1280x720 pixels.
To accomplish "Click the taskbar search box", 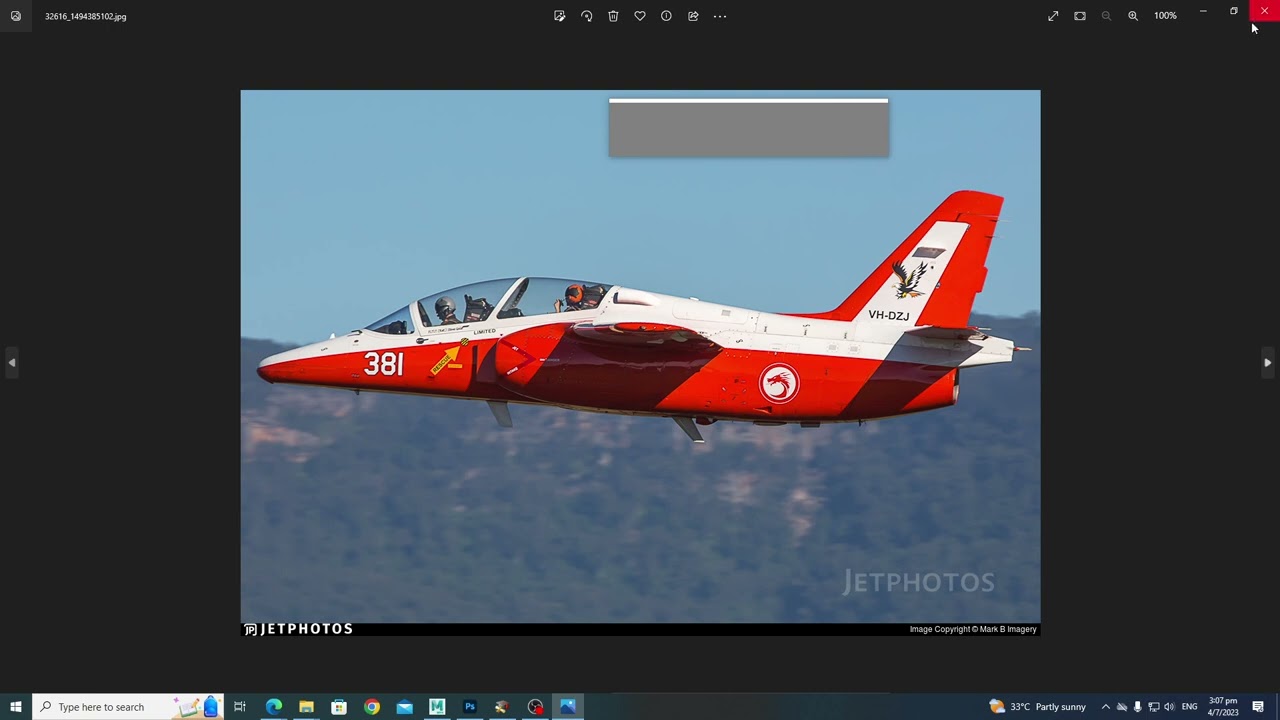I will click(128, 707).
